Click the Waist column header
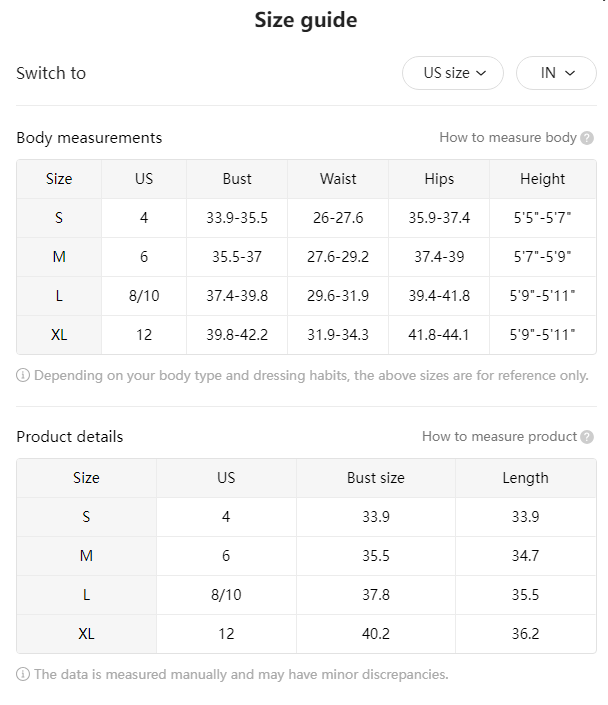The image size is (608, 705). [338, 179]
